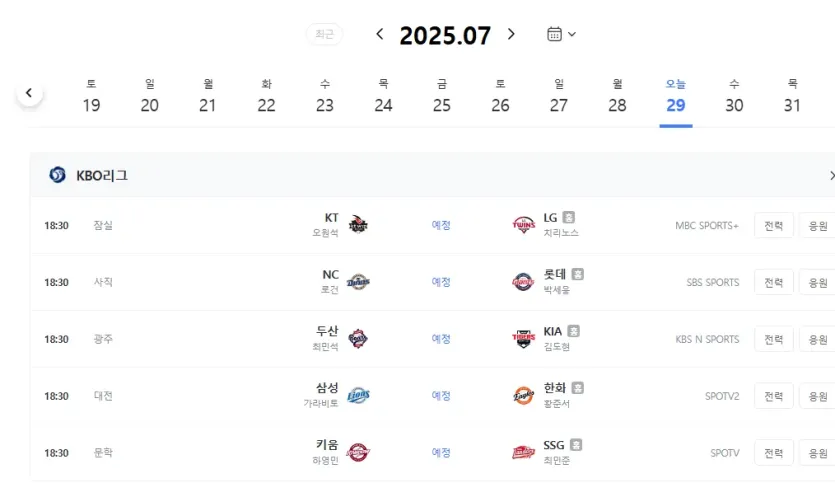Show earlier dates with left circular arrow
Screen dimensions: 835x483
(29, 93)
